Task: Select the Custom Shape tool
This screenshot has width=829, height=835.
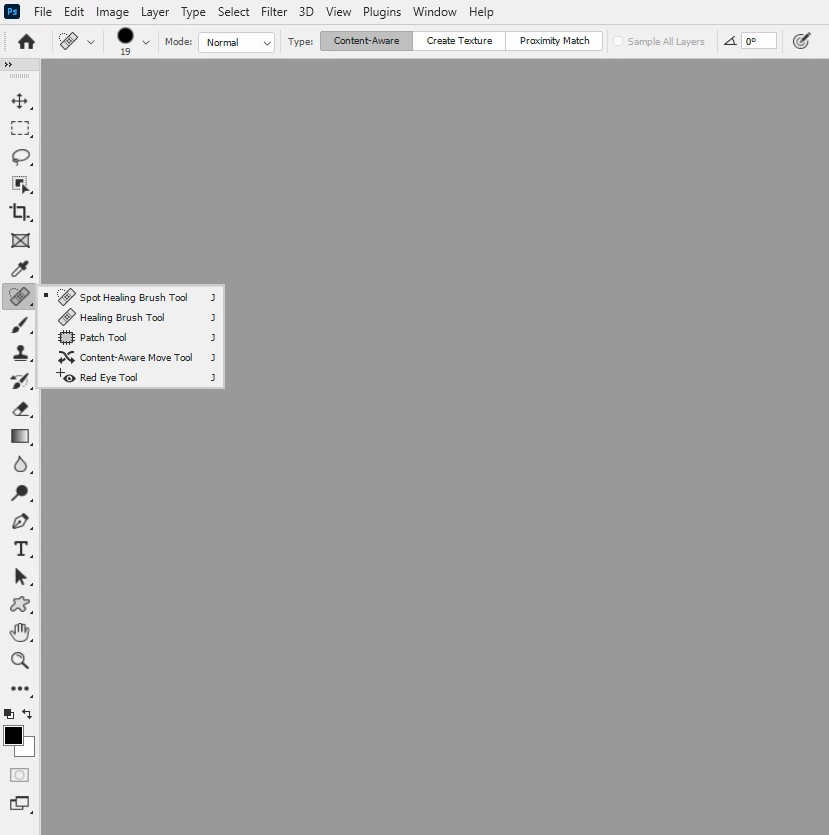Action: click(x=20, y=604)
